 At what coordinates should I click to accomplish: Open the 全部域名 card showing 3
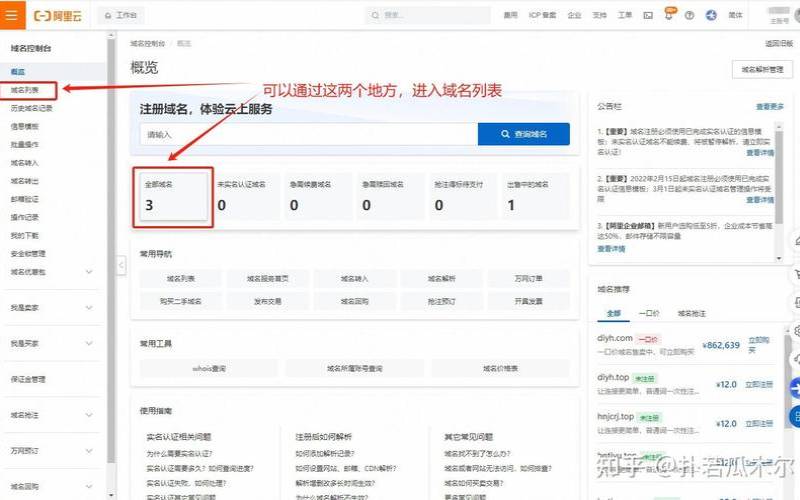(173, 196)
